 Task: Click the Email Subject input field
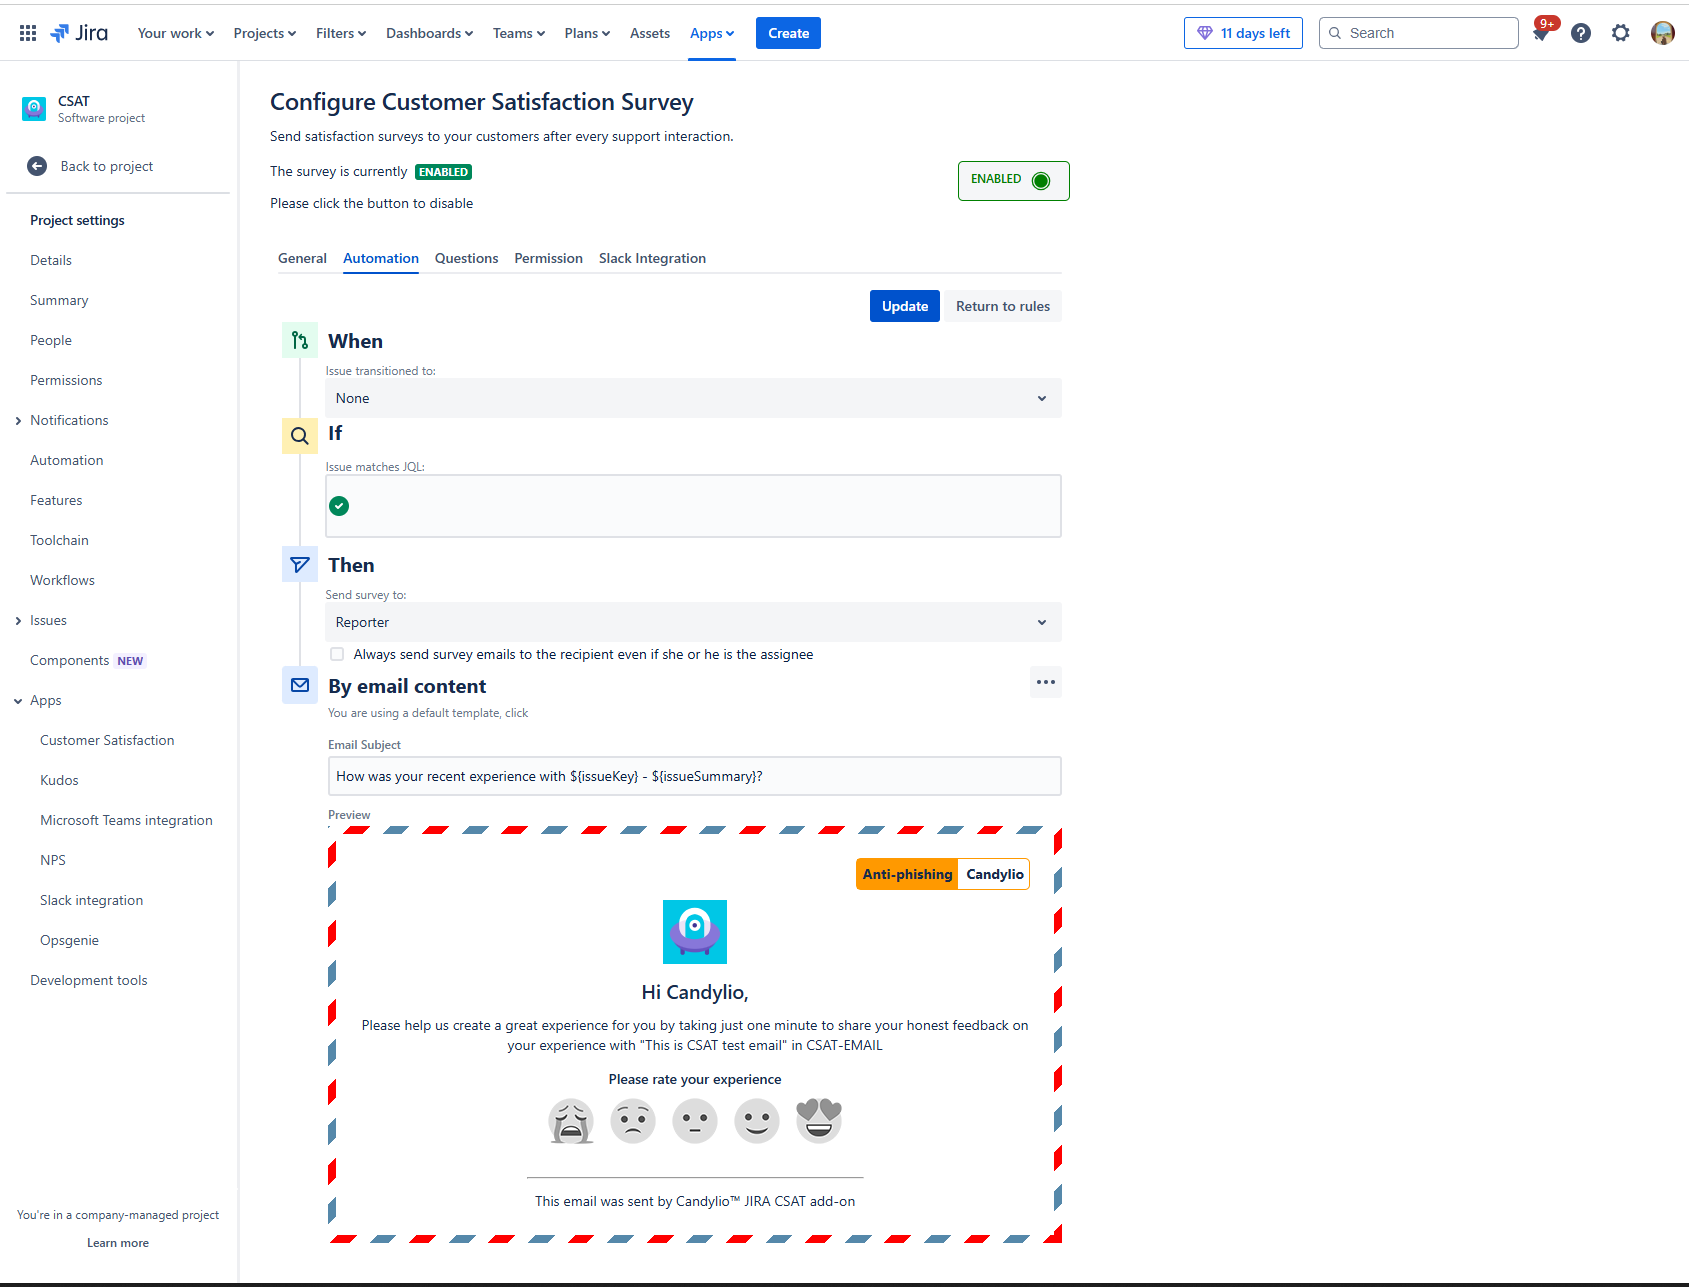694,776
